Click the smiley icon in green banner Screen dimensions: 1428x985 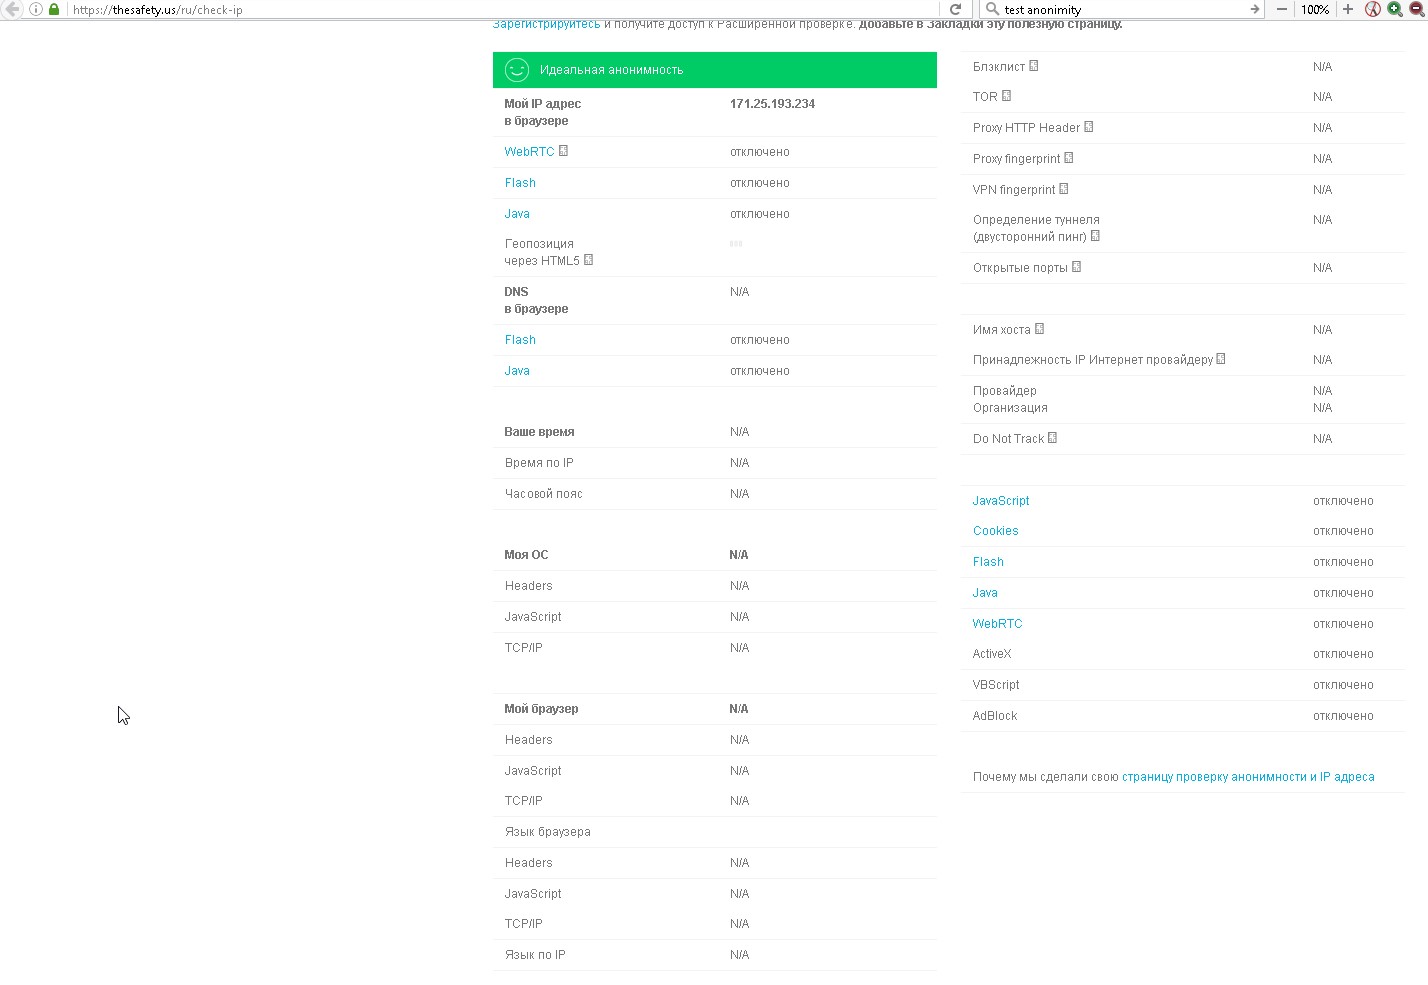point(517,70)
